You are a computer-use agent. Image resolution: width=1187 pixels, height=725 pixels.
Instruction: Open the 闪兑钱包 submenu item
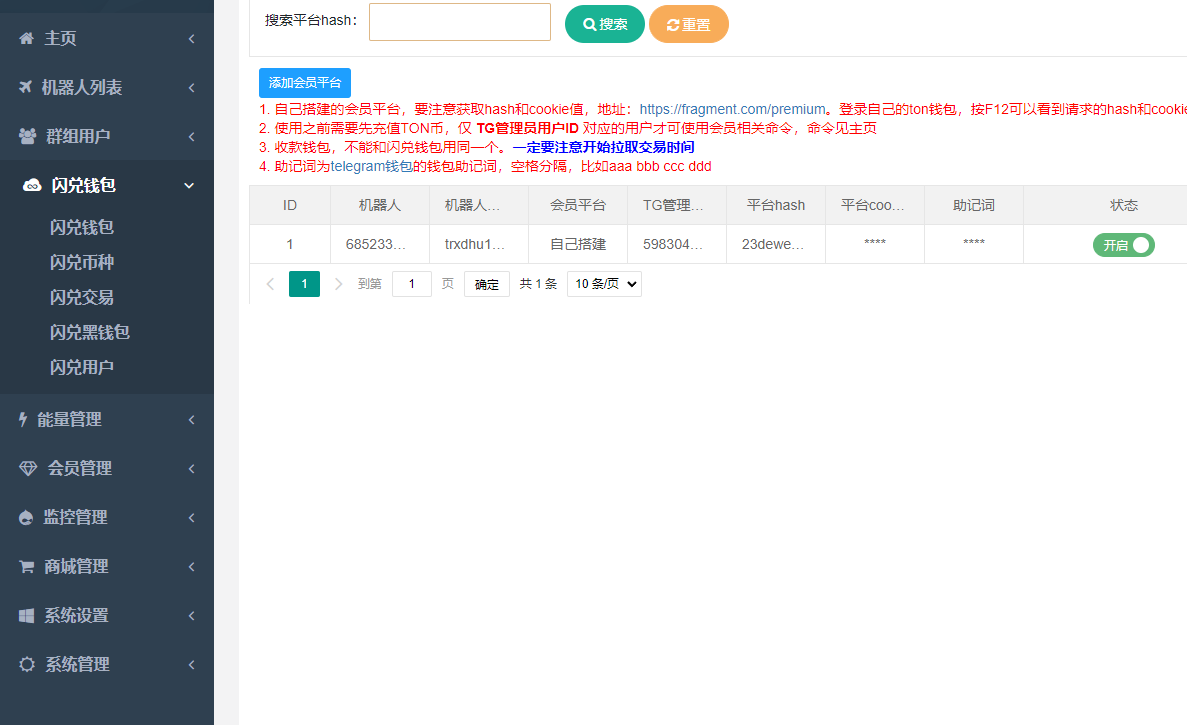click(82, 227)
